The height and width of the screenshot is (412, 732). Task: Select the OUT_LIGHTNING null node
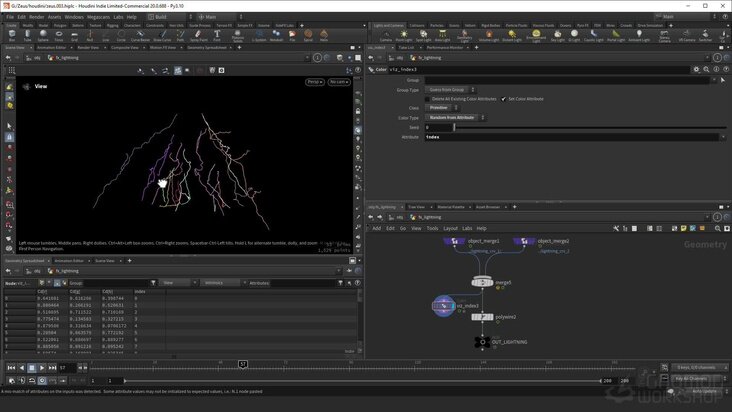pos(482,342)
